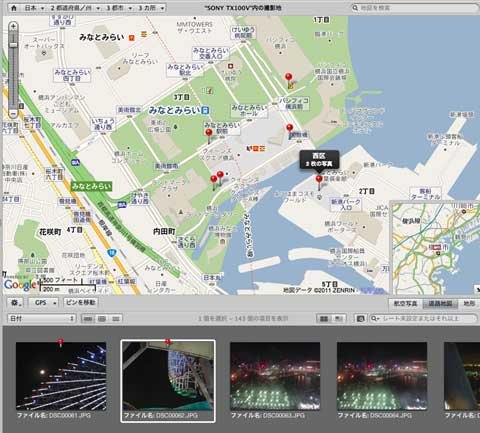Viewport: 480px width, 433px height.
Task: Switch browser to list view
Action: click(x=116, y=319)
